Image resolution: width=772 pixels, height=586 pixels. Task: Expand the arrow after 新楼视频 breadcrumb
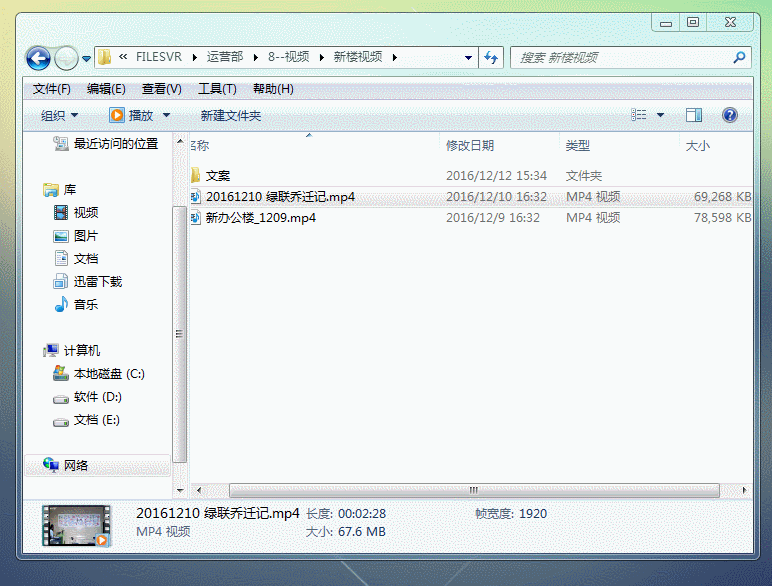395,58
